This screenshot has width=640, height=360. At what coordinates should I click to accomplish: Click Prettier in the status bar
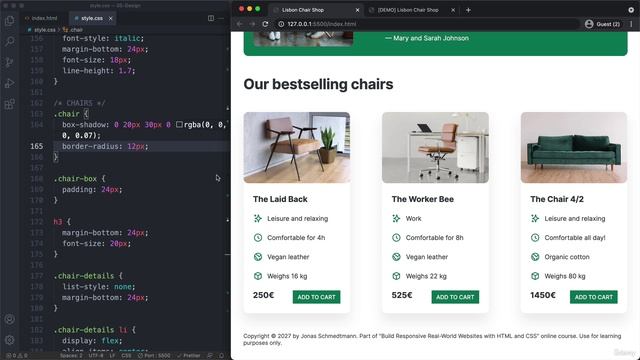(x=189, y=356)
